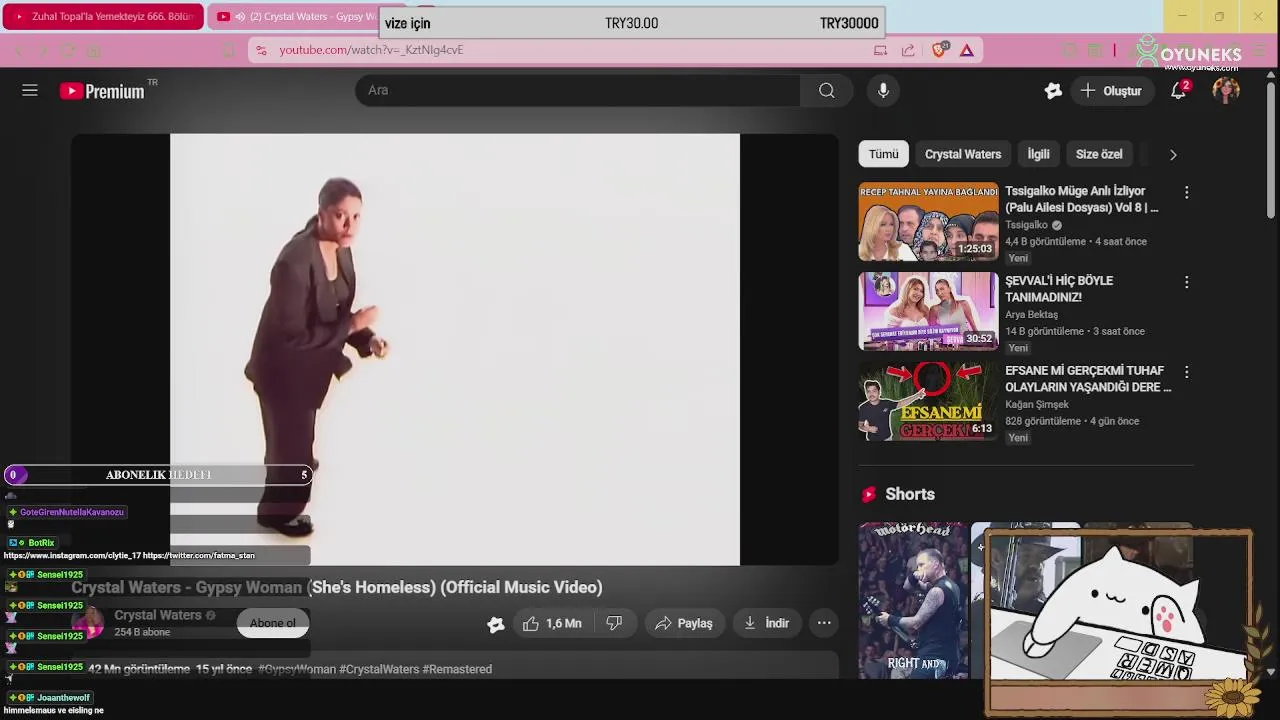Click the #CrystalWaters hashtag

(379, 669)
